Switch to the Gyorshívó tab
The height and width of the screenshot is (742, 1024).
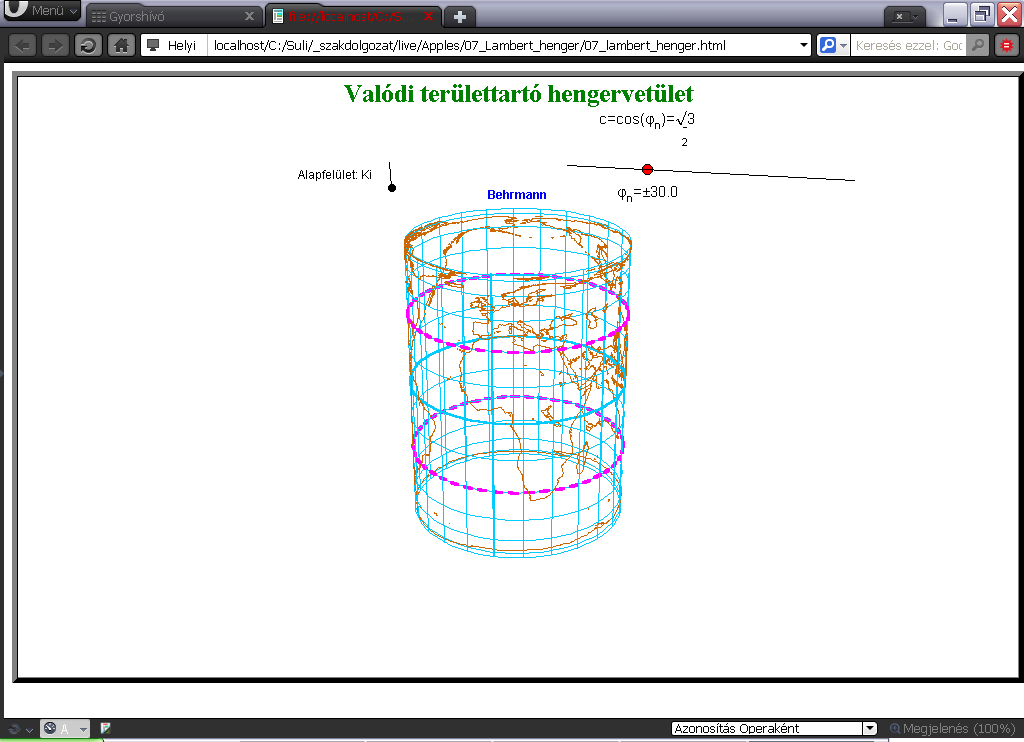[x=173, y=16]
